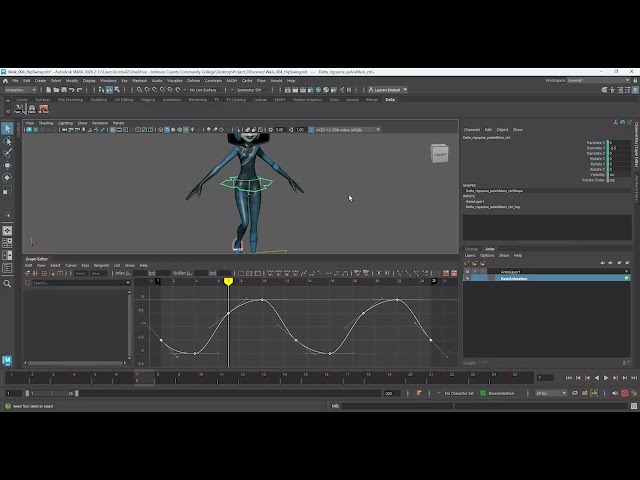The width and height of the screenshot is (640, 480).
Task: Toggle the color management icon in viewport
Action: point(311,130)
